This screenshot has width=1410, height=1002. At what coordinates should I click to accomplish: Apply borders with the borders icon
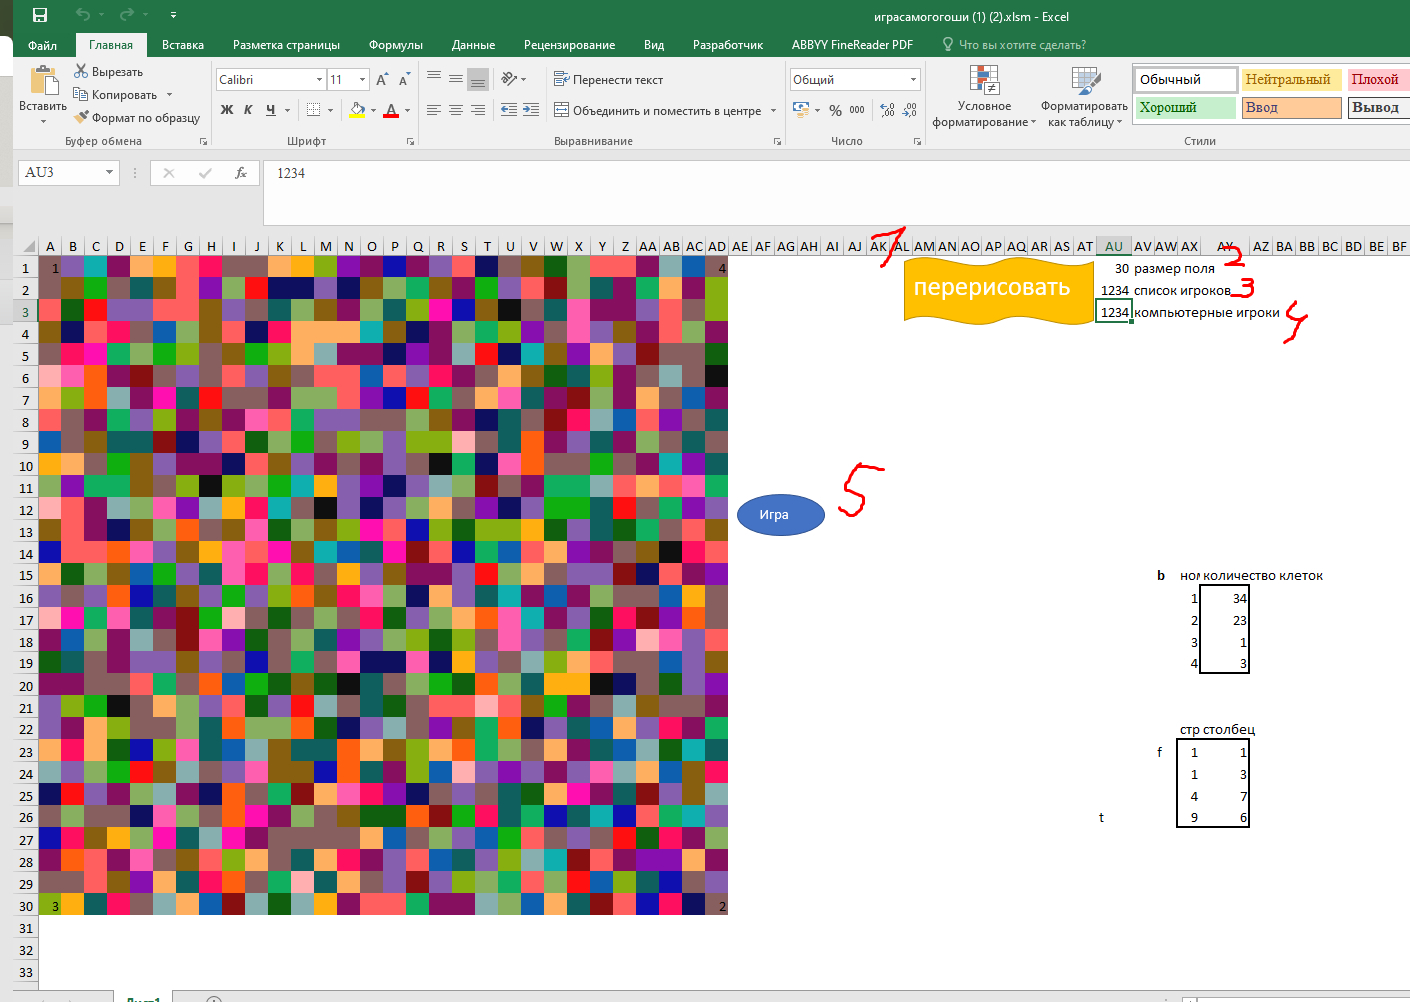tap(313, 110)
